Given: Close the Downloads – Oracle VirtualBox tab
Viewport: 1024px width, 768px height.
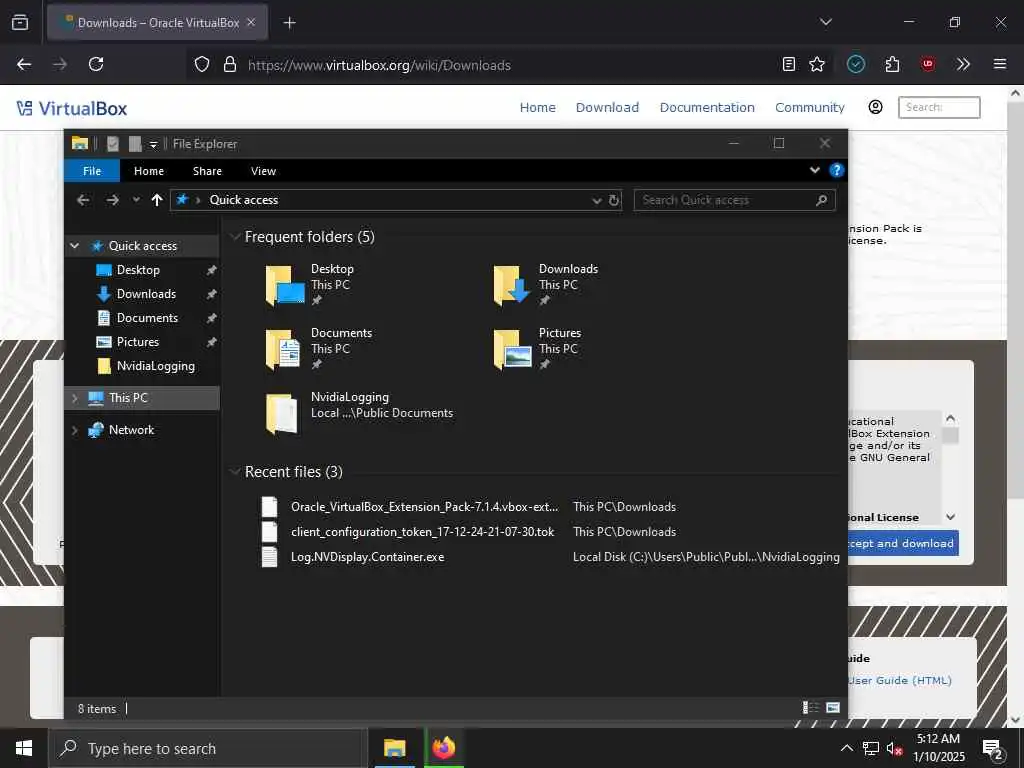Looking at the screenshot, I should [x=251, y=22].
